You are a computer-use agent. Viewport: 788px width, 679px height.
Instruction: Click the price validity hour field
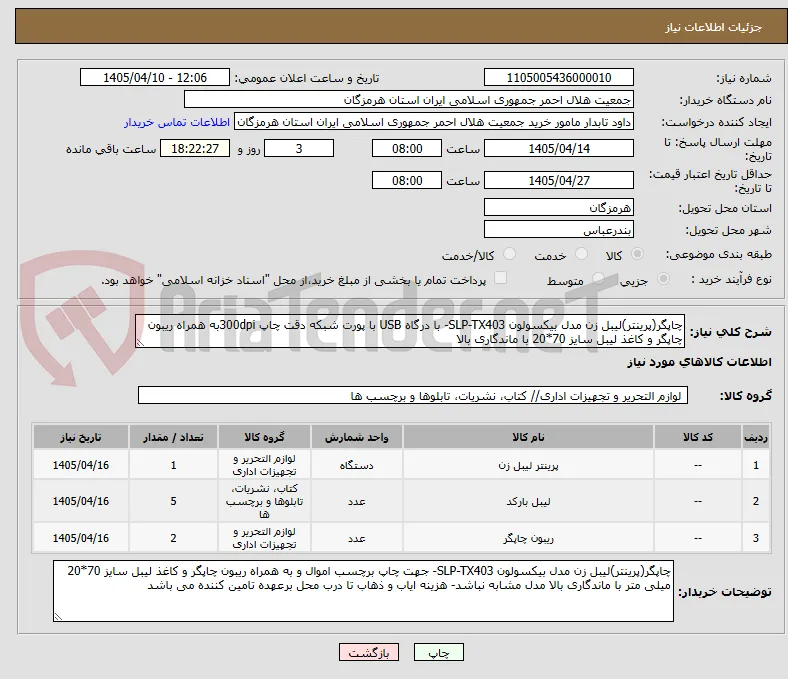click(407, 180)
